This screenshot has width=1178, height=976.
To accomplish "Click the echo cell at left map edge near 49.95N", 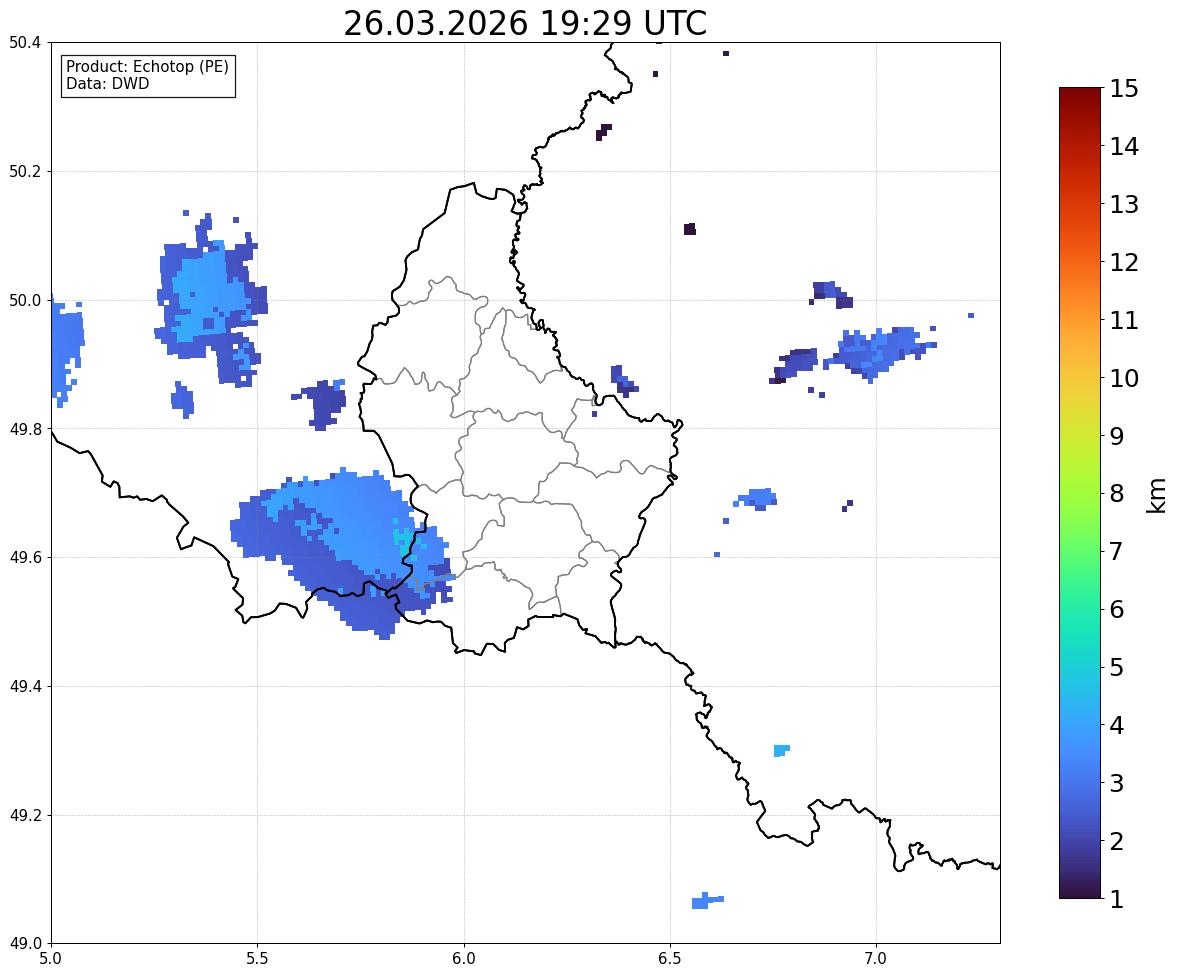I will (x=66, y=352).
